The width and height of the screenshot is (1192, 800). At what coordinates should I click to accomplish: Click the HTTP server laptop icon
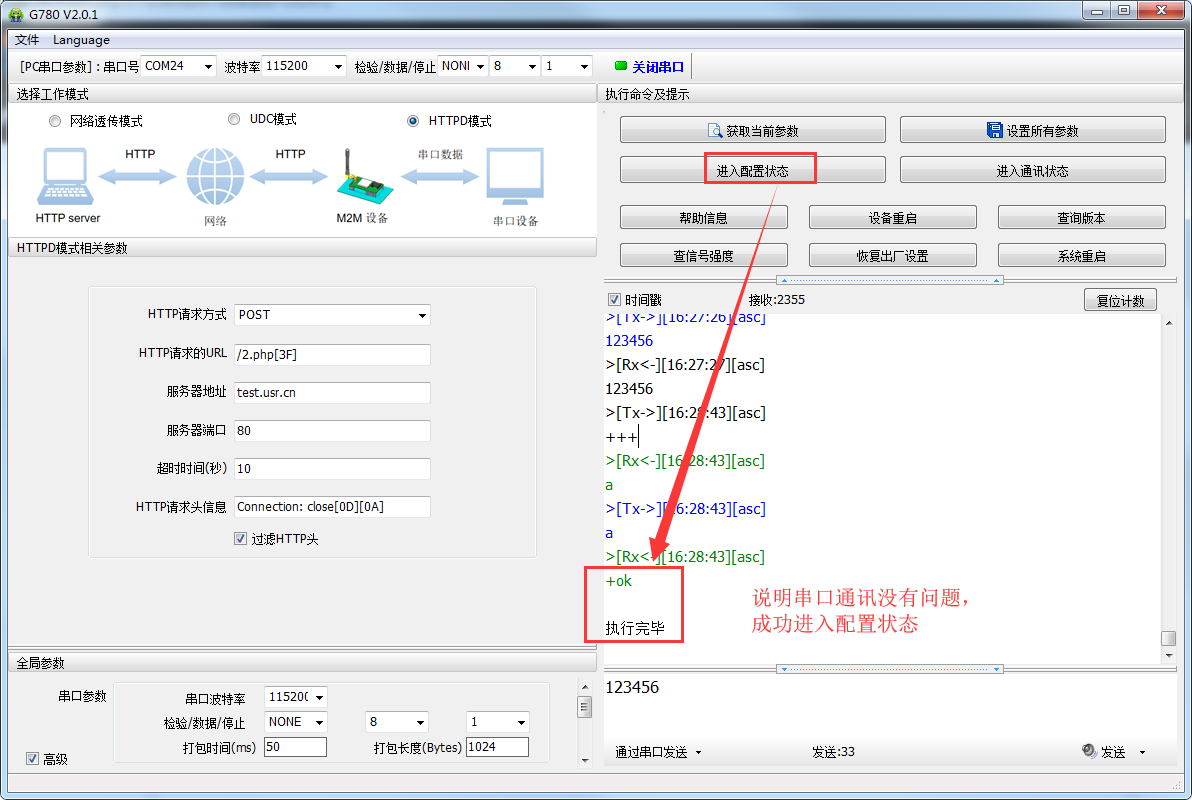[x=66, y=177]
